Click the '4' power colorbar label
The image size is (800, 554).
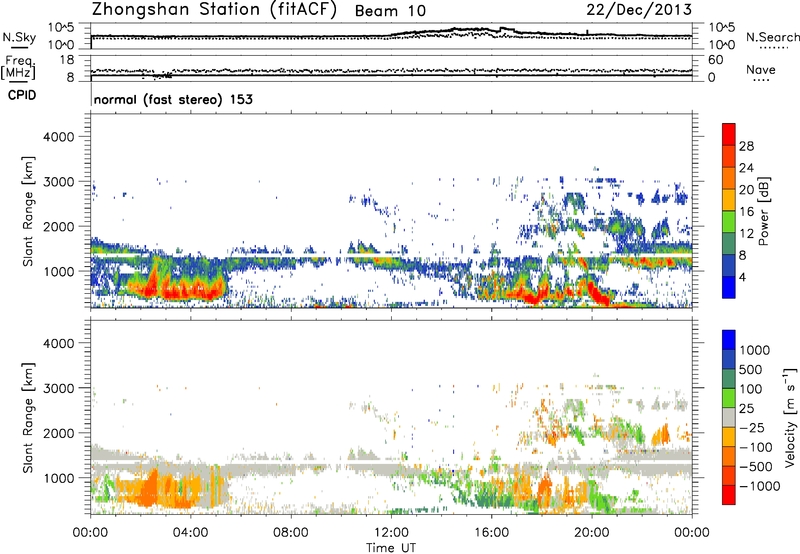coord(743,278)
